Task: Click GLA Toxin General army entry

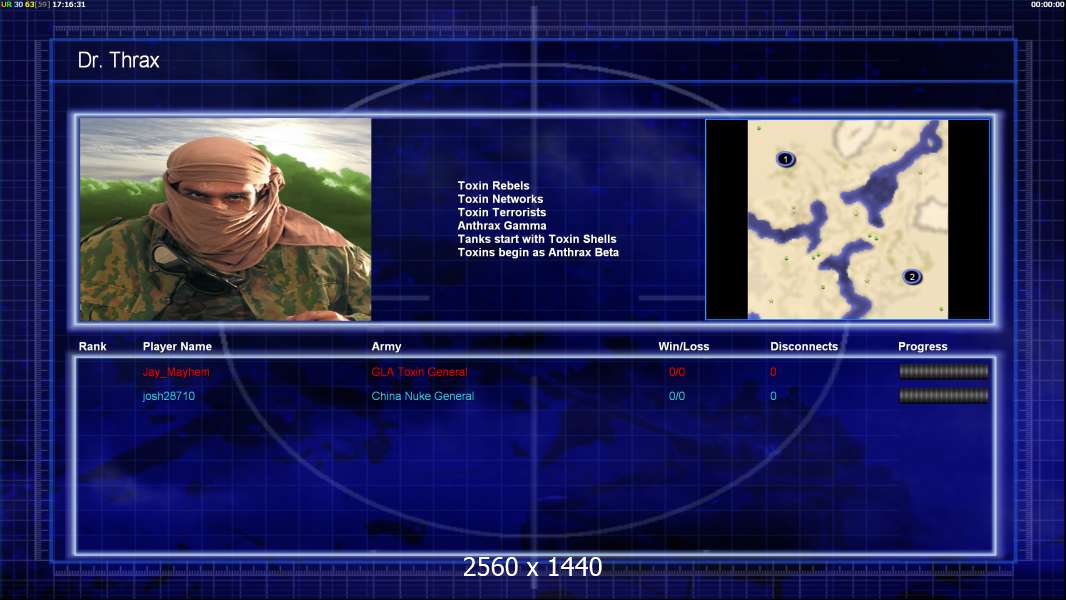Action: coord(419,372)
